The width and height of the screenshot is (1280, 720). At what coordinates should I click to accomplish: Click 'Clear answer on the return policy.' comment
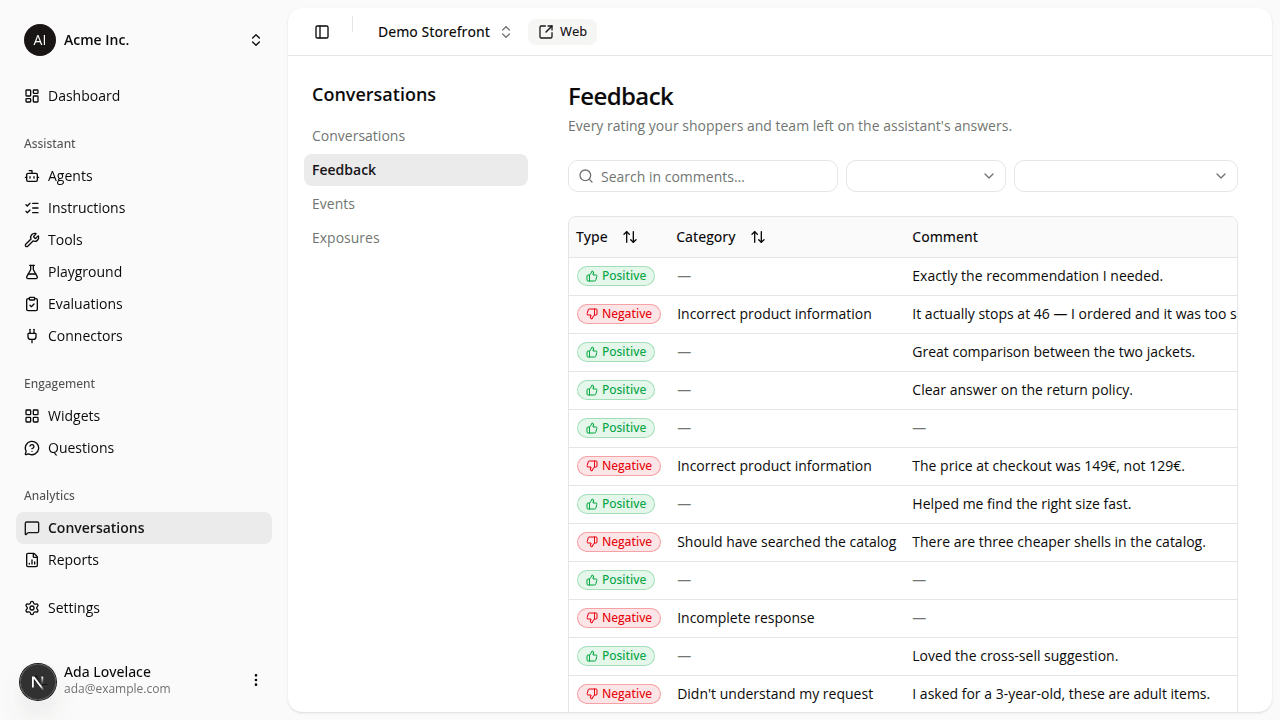1022,390
